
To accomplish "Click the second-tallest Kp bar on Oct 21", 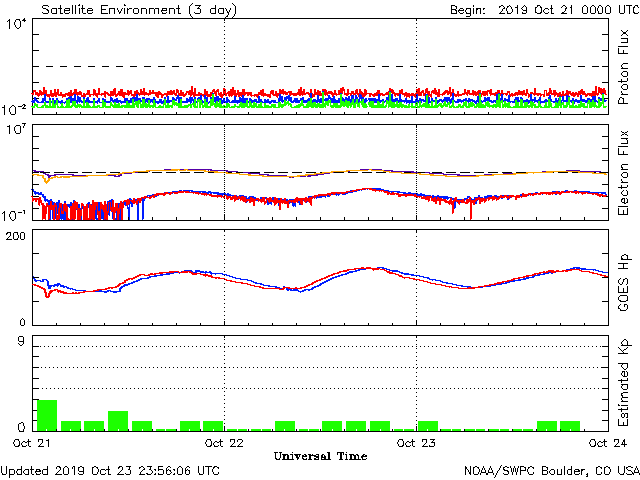I will pos(118,421).
